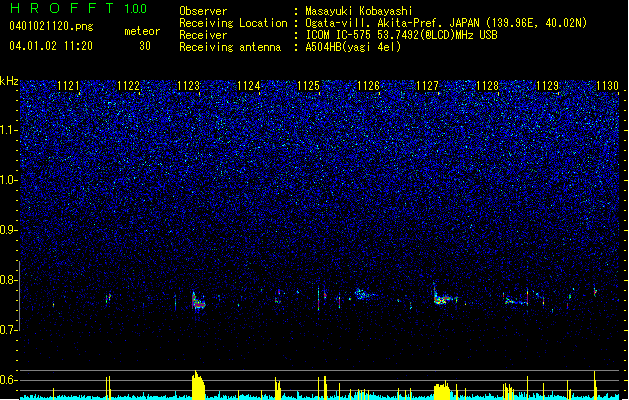The height and width of the screenshot is (400, 629).
Task: Click the 1122 time marker
Action: point(128,86)
